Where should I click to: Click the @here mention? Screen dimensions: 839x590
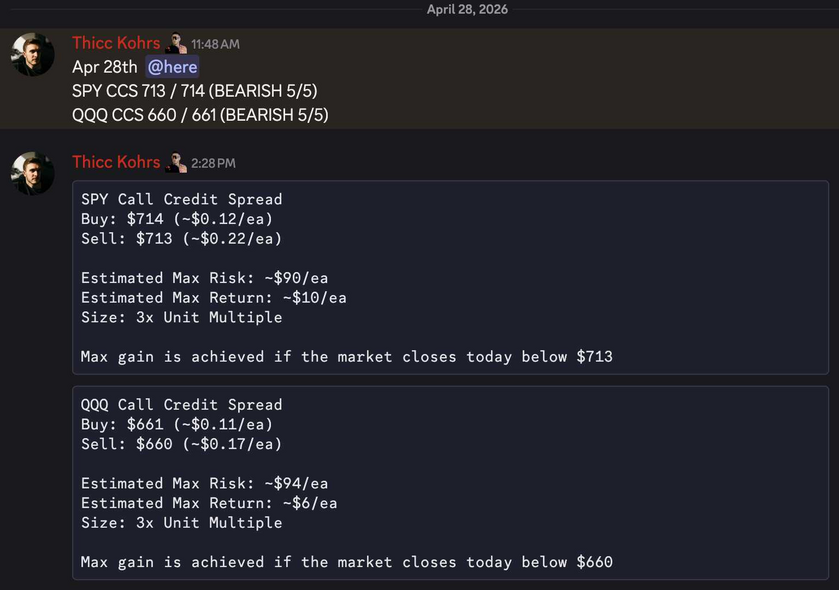(x=172, y=67)
